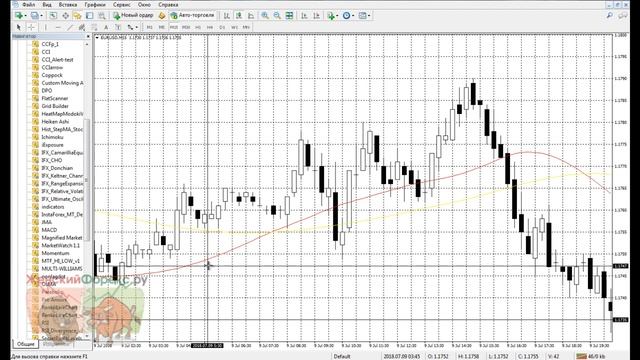Click the connection status 46/0 kb indicator
Viewport: 640px width, 360px height.
coord(592,356)
